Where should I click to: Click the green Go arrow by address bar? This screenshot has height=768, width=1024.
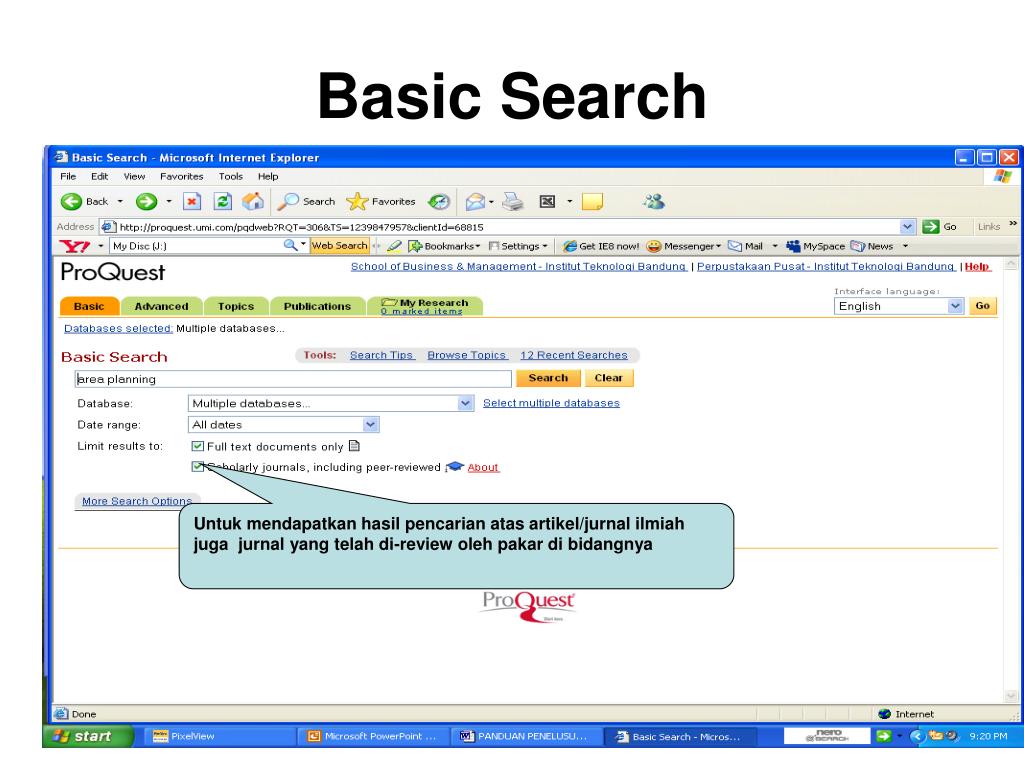point(931,227)
